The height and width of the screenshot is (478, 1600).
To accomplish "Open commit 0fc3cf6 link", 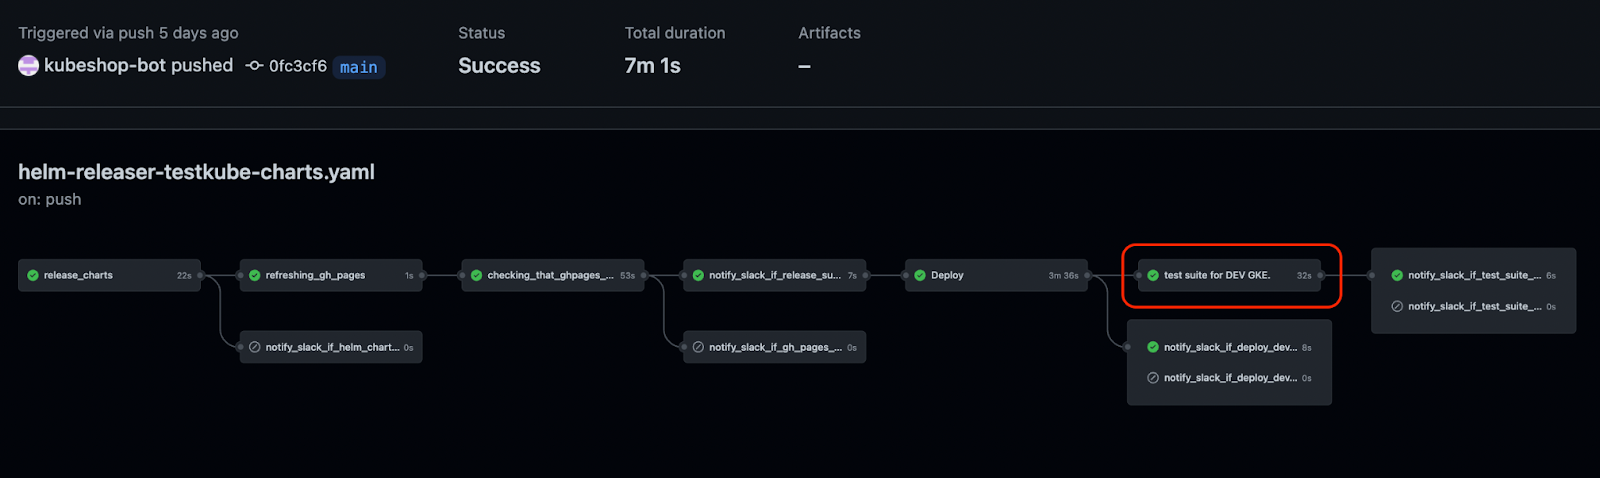I will point(298,66).
